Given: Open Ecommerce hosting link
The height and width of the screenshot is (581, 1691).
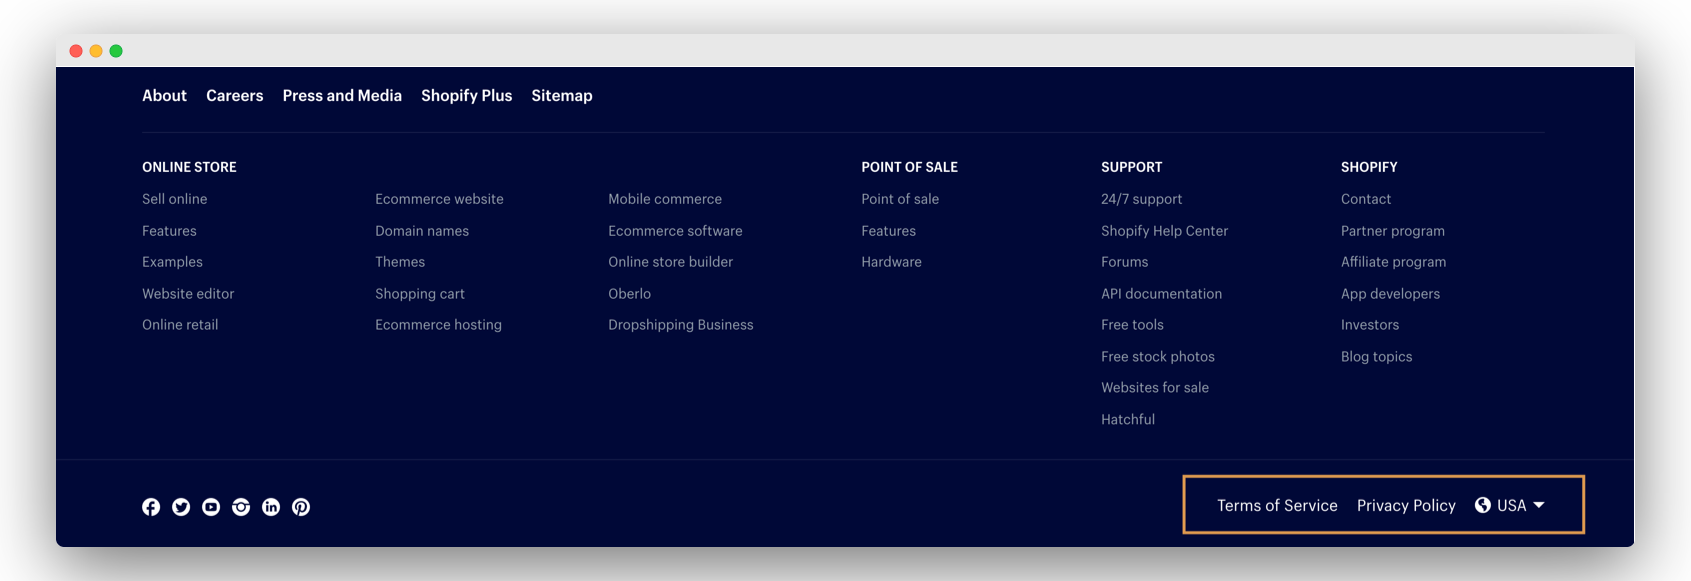Looking at the screenshot, I should [x=438, y=325].
